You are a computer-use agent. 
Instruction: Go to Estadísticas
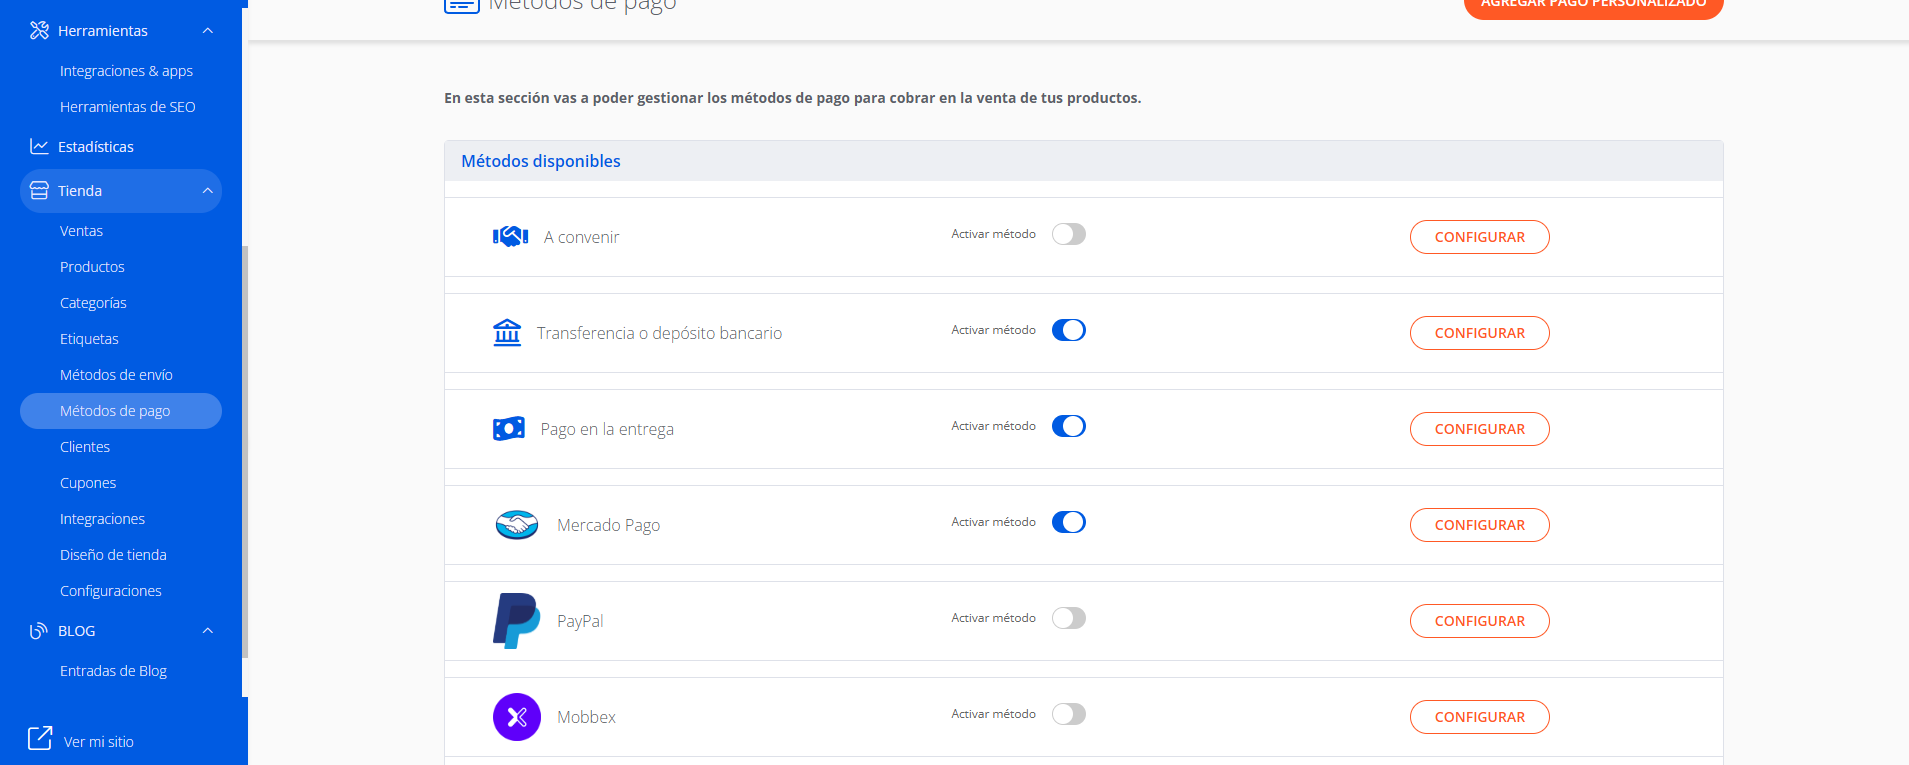96,147
